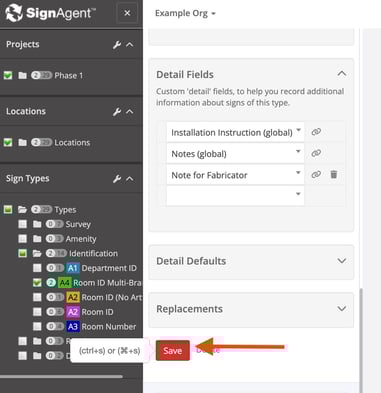Image resolution: width=381 pixels, height=393 pixels.
Task: Toggle the Room Number checkbox
Action: tap(37, 327)
